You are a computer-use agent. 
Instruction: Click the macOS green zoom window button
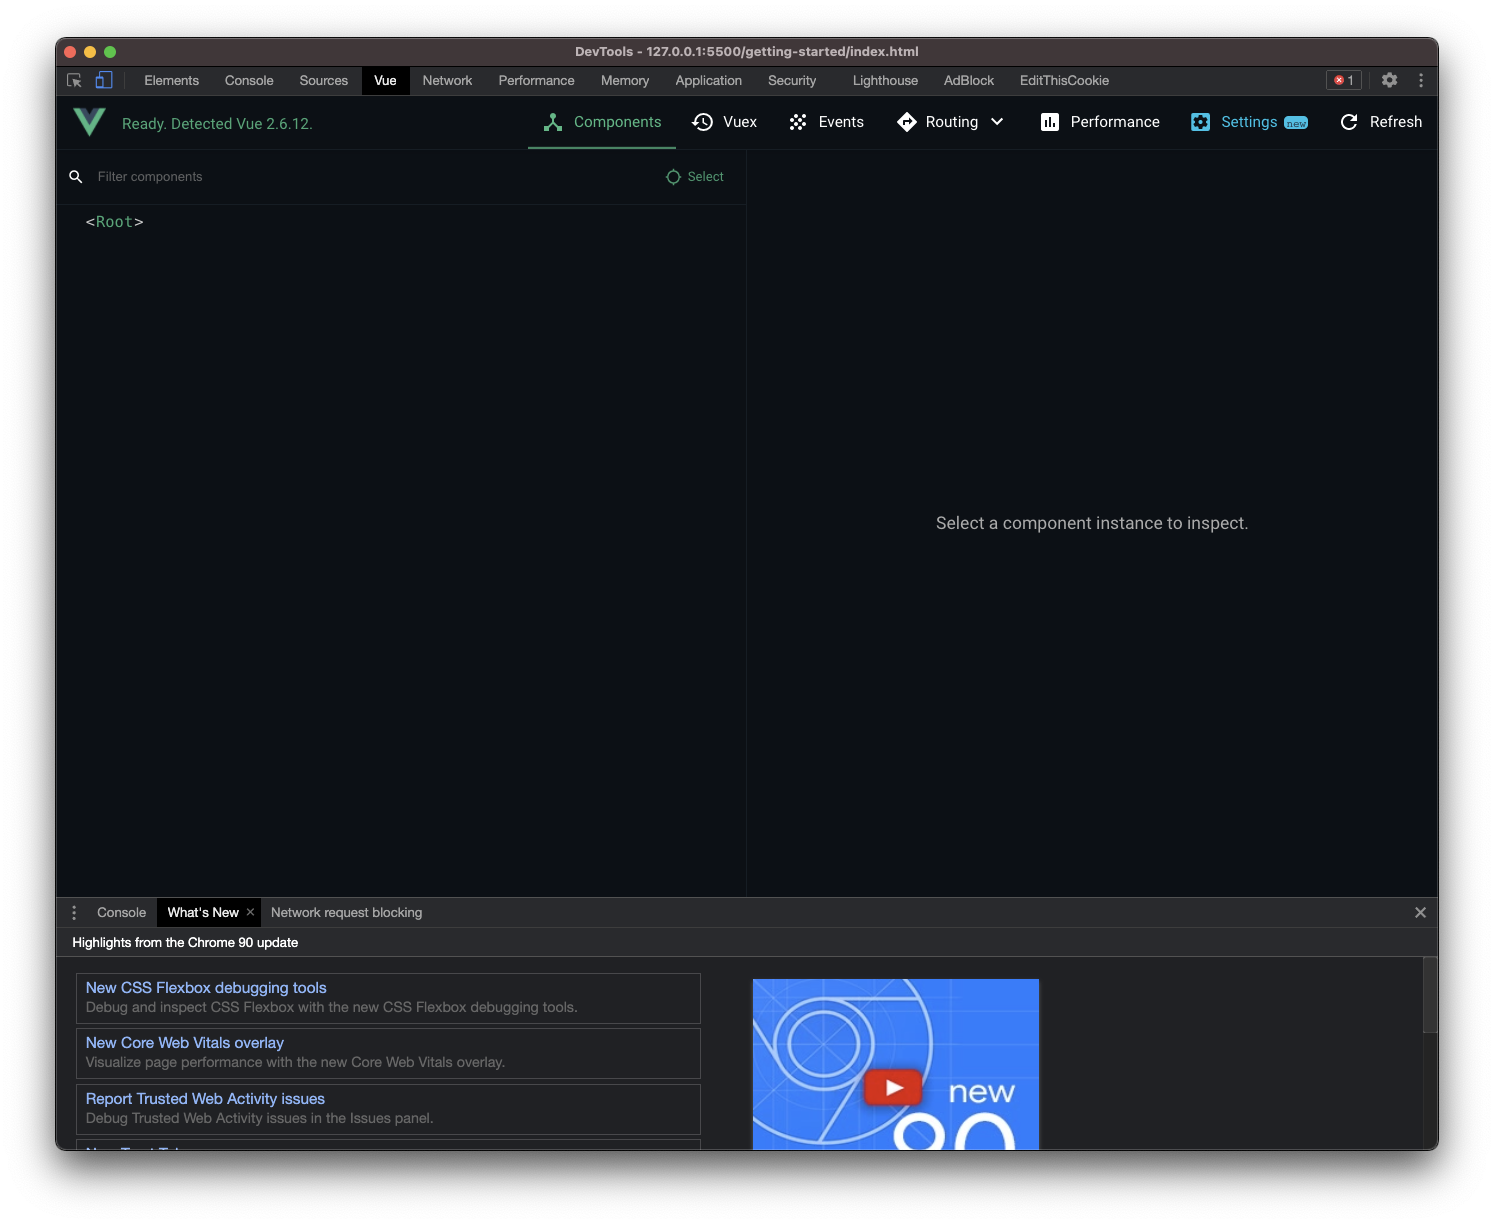110,52
